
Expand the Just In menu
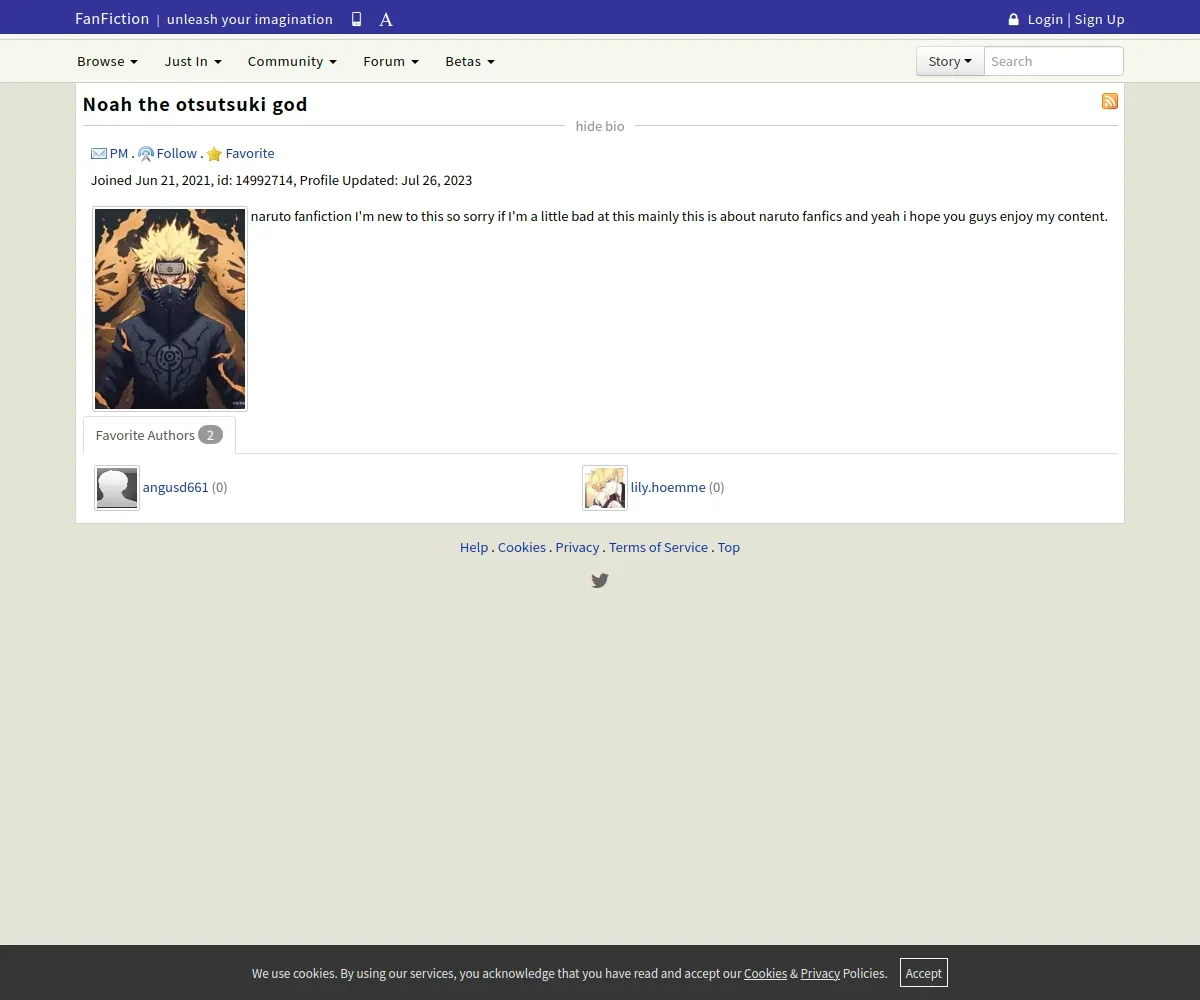point(193,61)
